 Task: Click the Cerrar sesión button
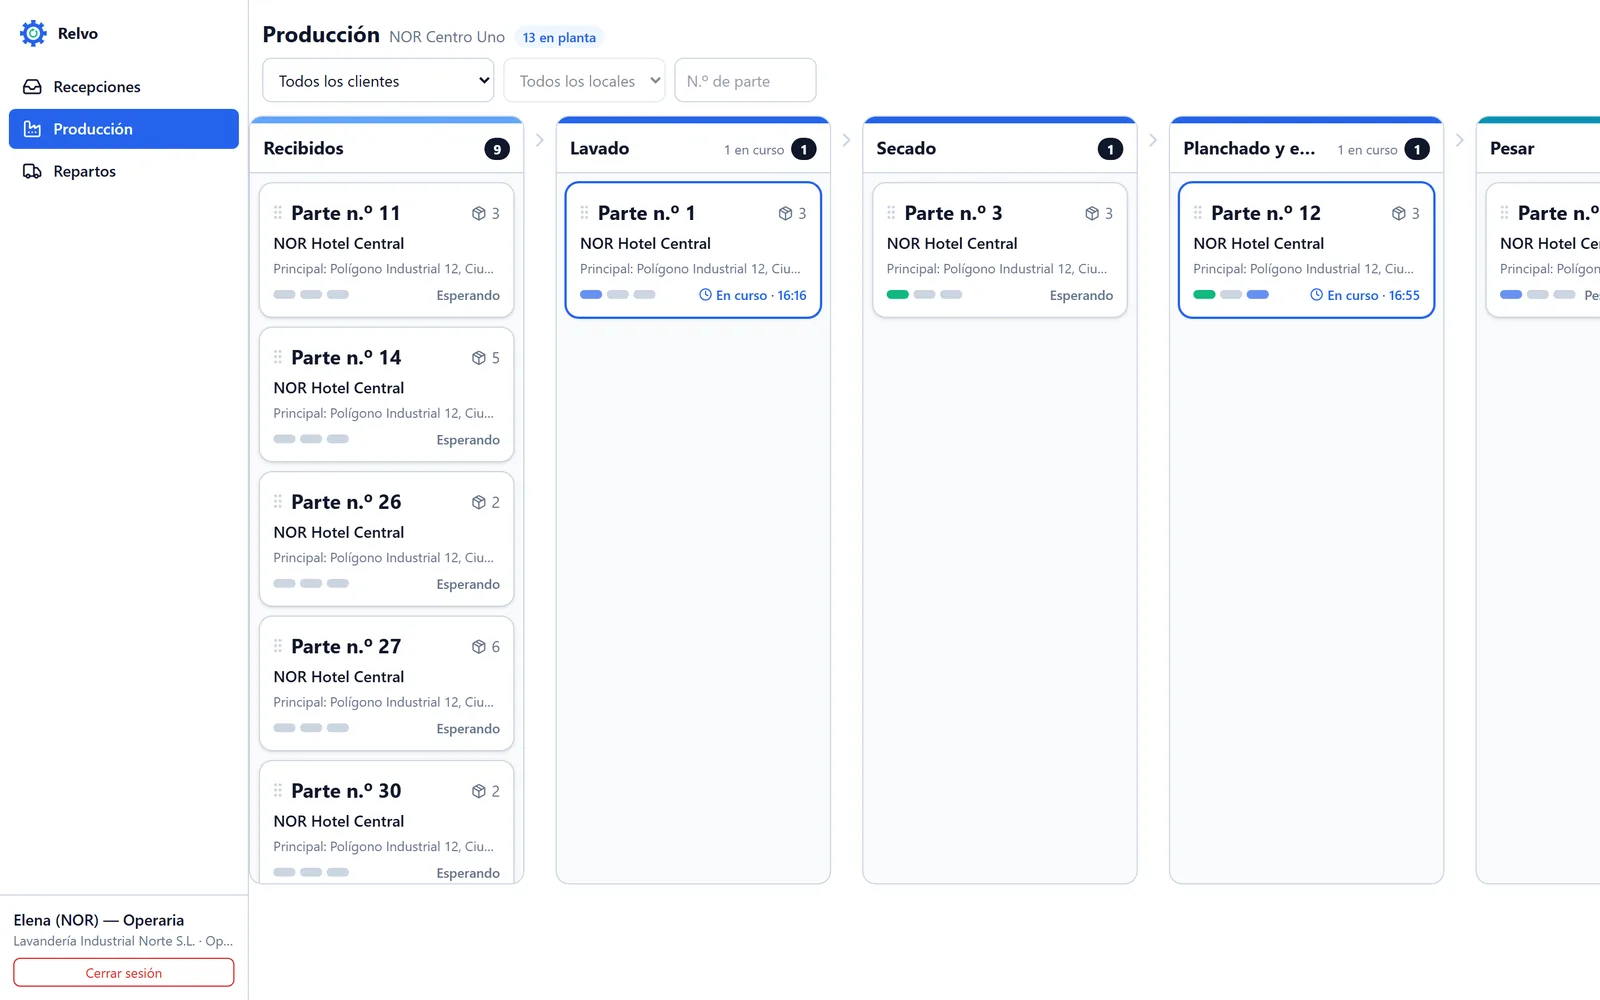(124, 973)
